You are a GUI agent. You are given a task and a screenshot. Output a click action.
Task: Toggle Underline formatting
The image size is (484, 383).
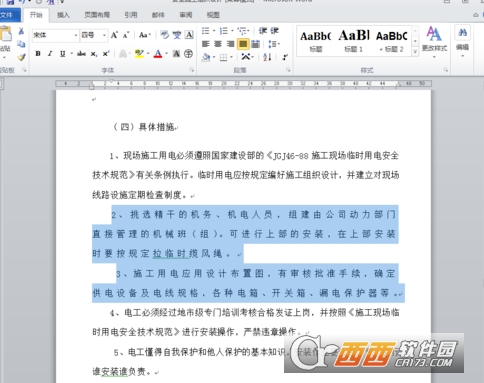coord(62,53)
